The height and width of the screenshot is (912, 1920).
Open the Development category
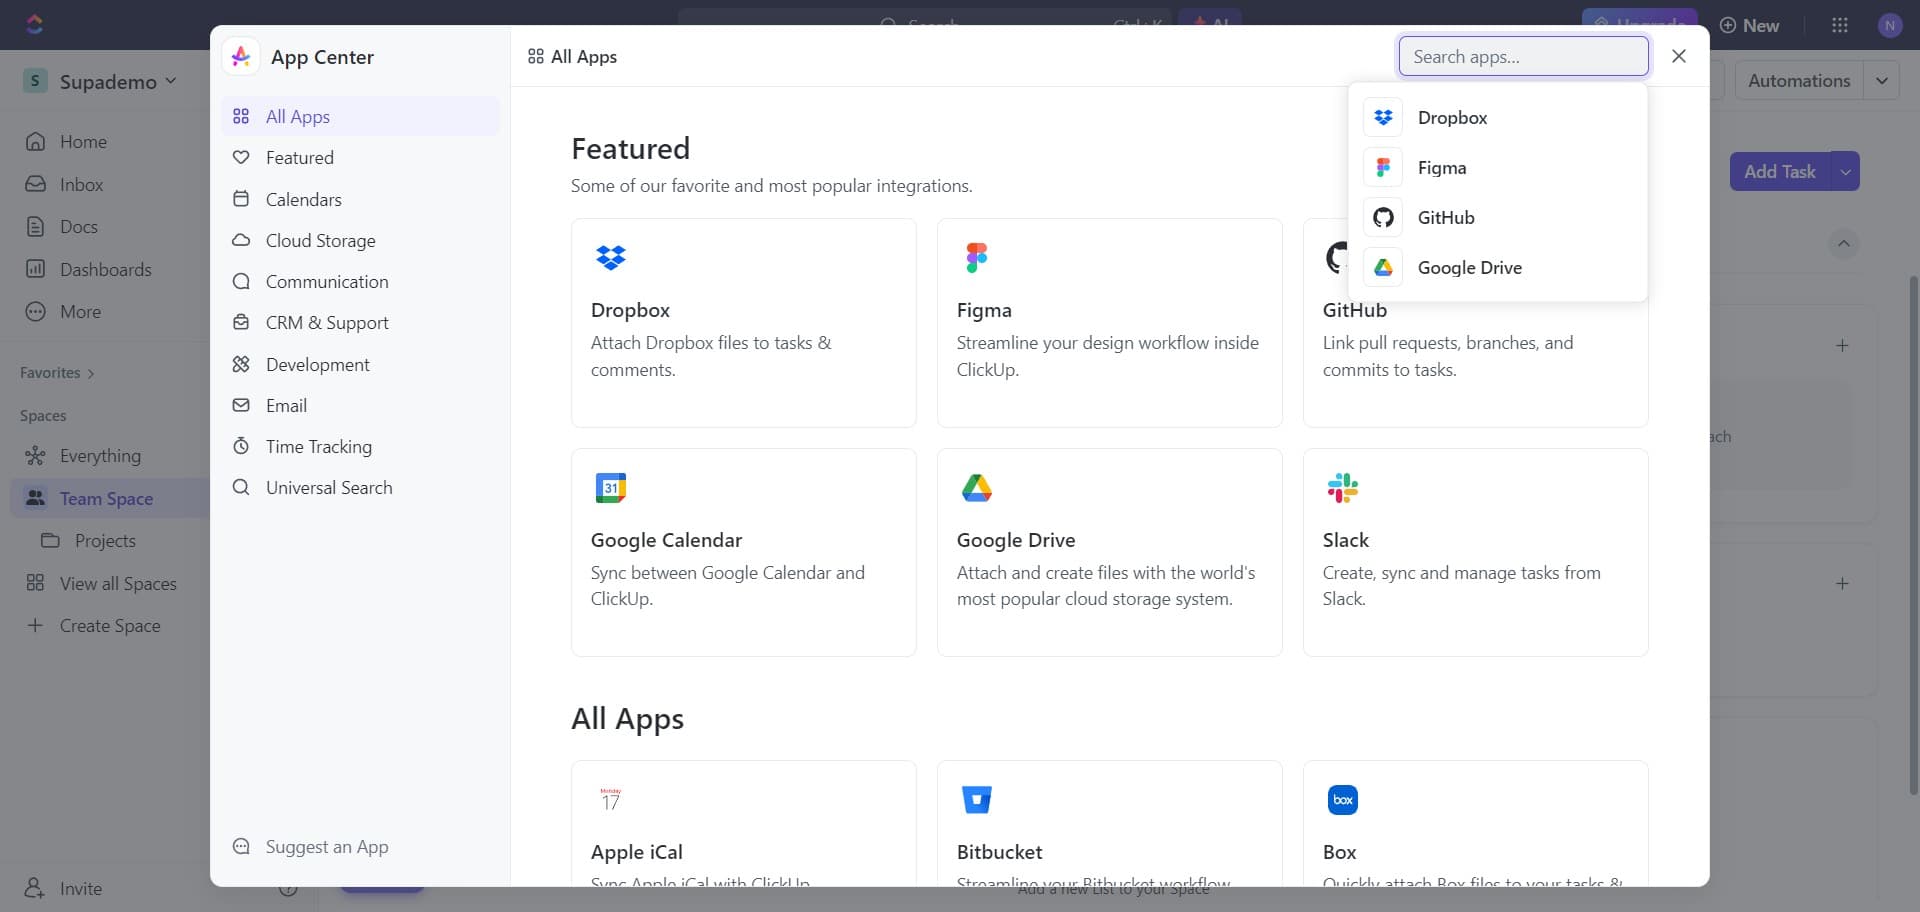pyautogui.click(x=320, y=364)
